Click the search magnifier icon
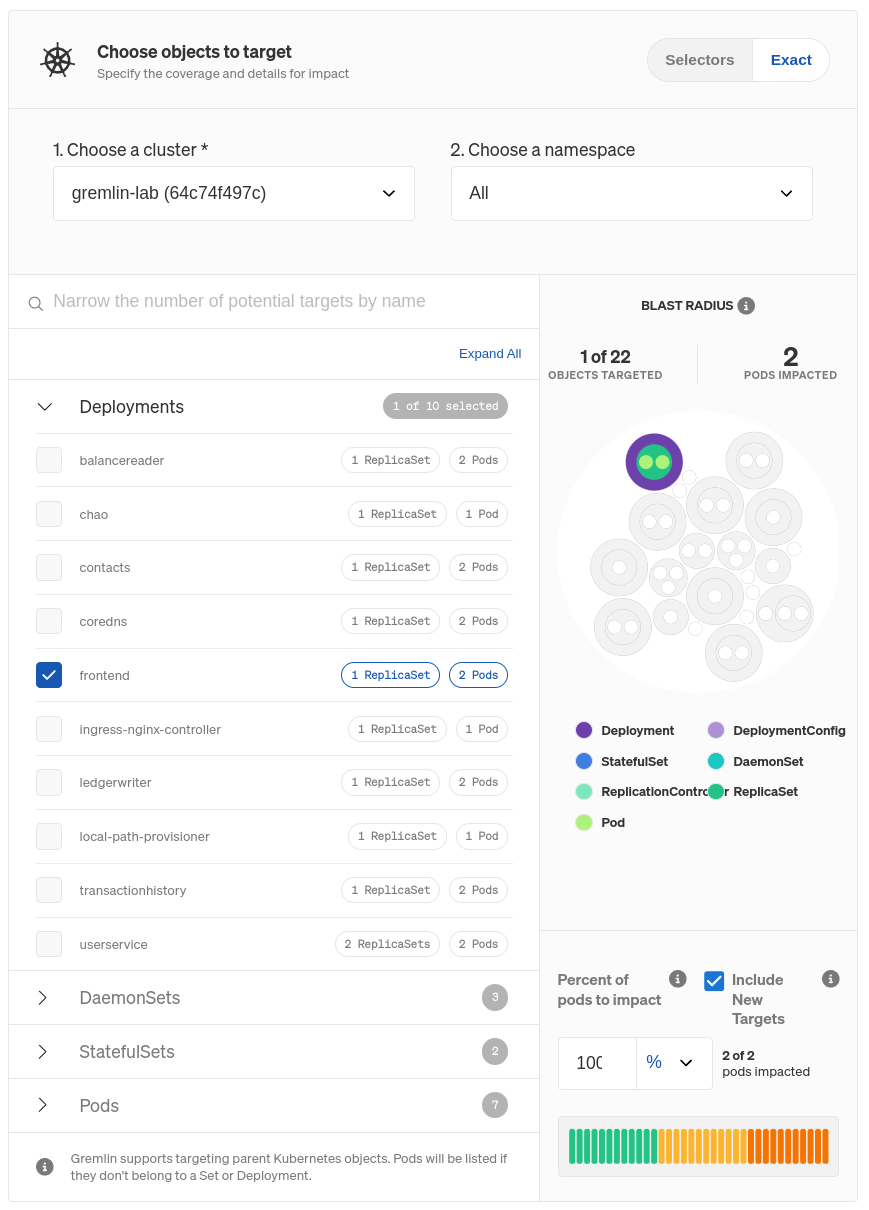The width and height of the screenshot is (869, 1210). click(35, 303)
